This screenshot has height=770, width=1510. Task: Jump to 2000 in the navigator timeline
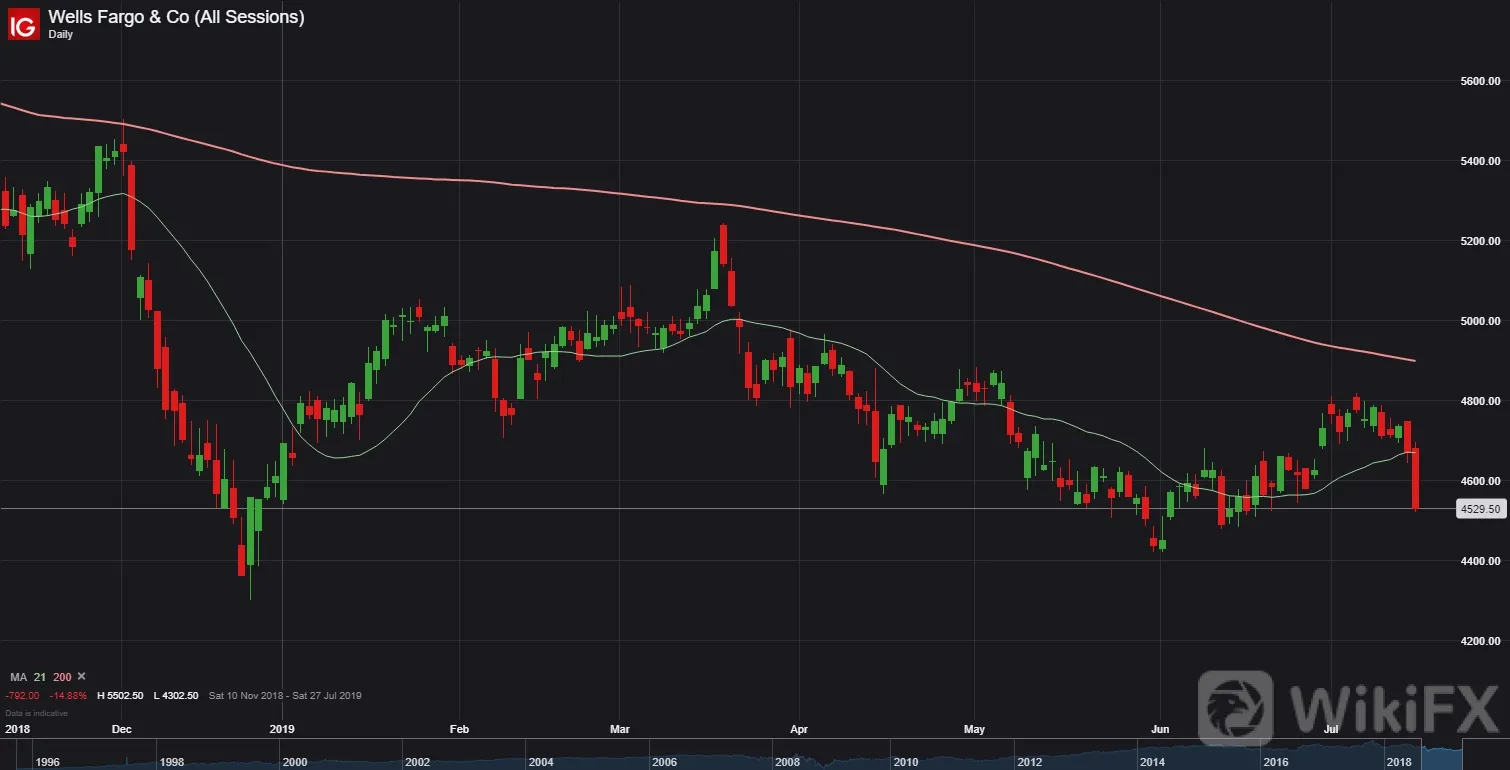click(294, 762)
